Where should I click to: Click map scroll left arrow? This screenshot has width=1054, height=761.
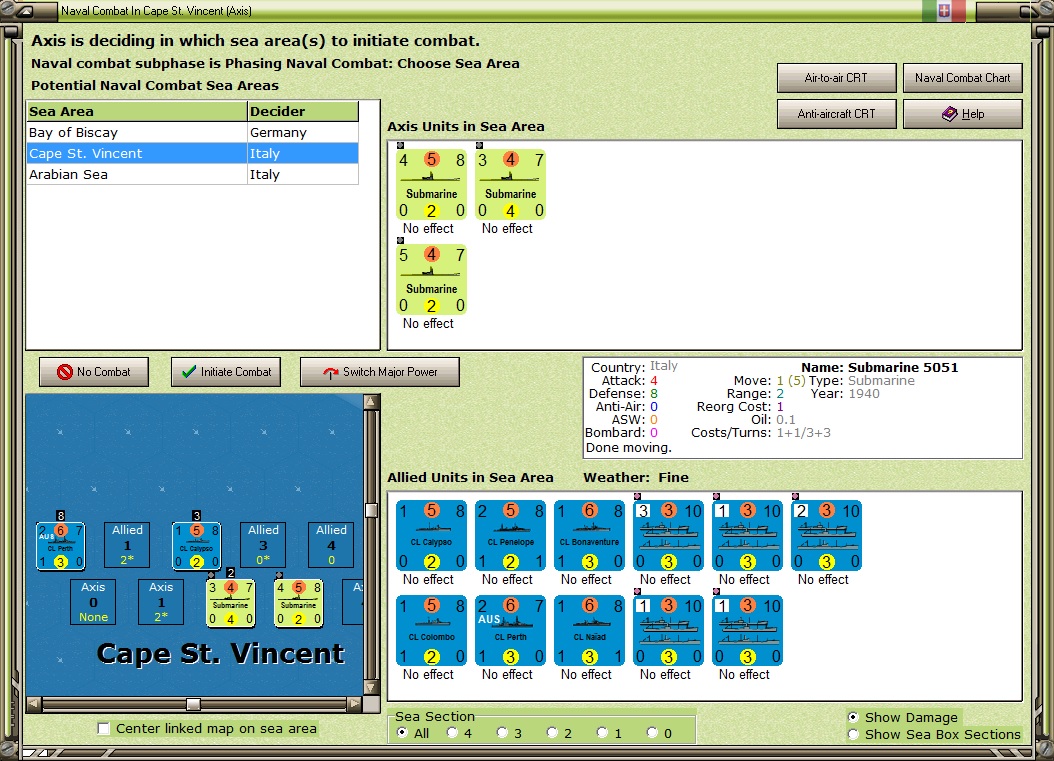34,704
